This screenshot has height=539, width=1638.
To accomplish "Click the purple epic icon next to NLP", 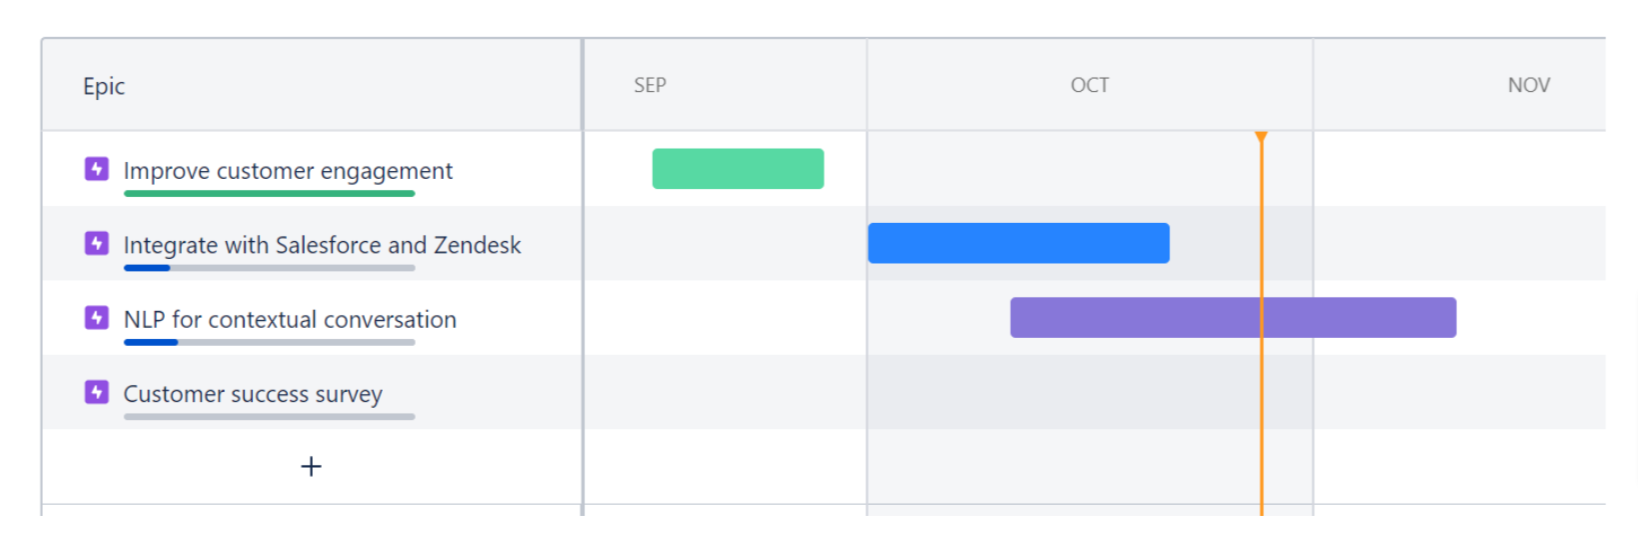I will (96, 318).
